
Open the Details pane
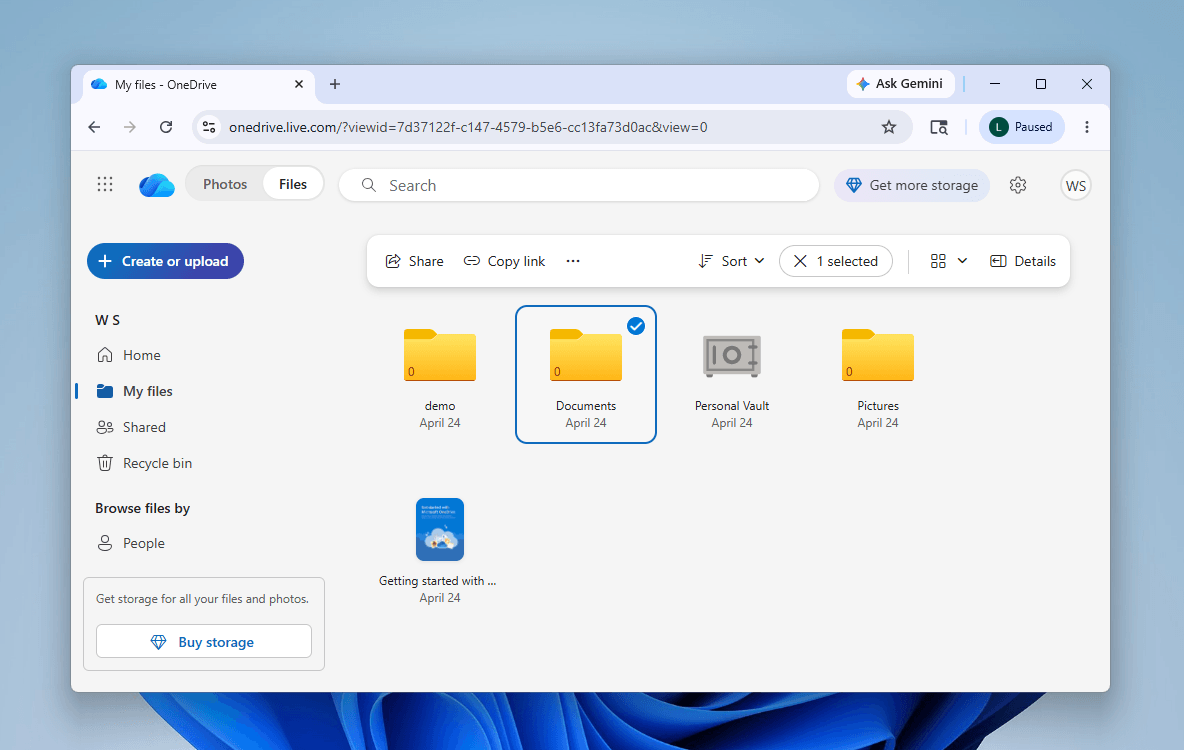pyautogui.click(x=1022, y=261)
